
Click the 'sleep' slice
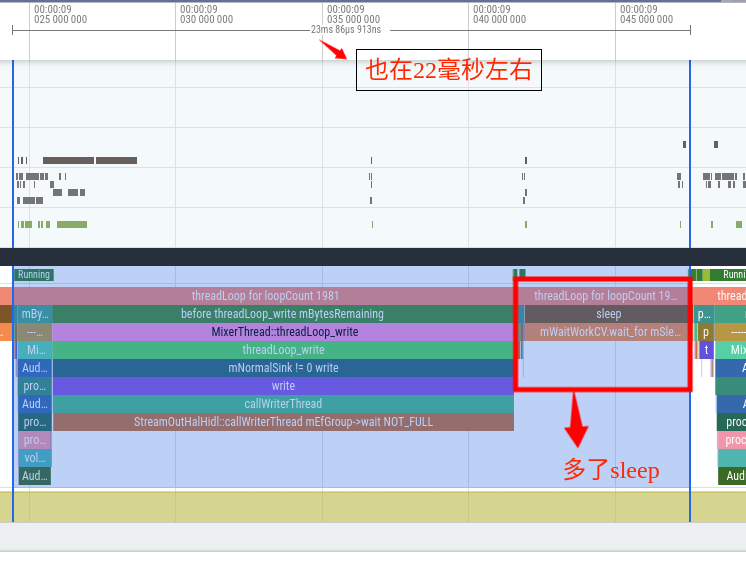coord(607,314)
